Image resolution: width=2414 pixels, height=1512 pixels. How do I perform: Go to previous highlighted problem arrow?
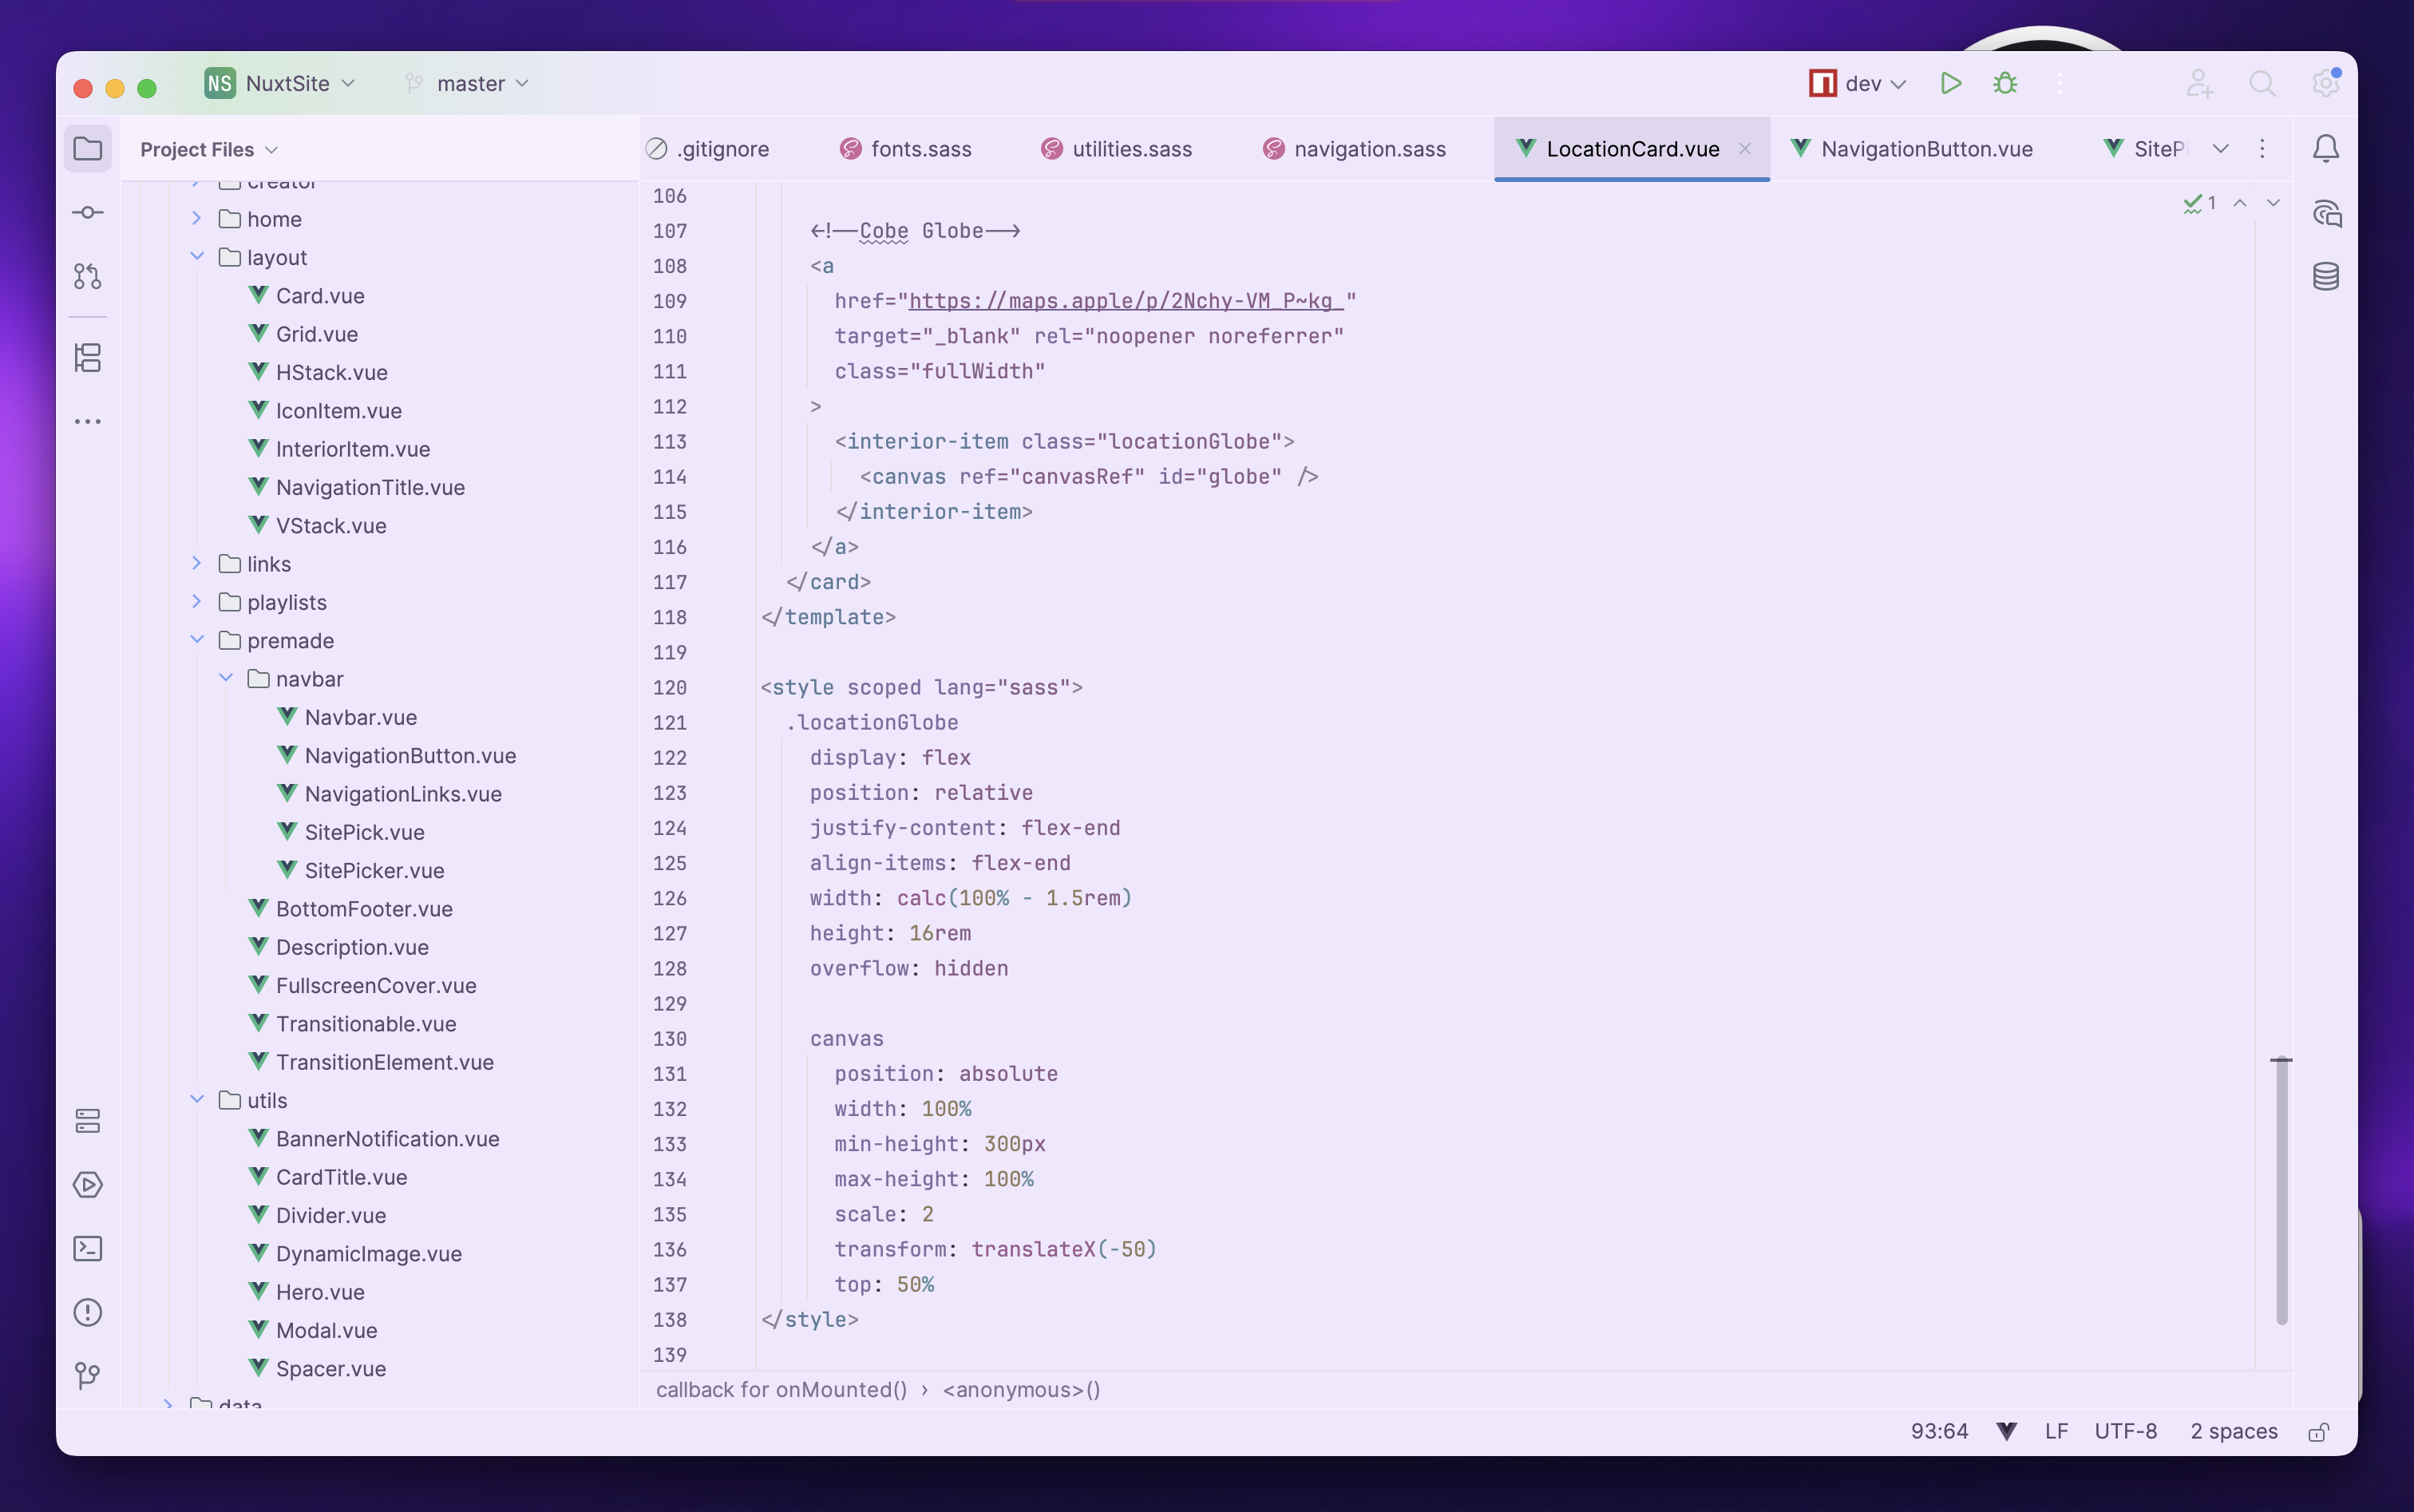coord(2240,203)
